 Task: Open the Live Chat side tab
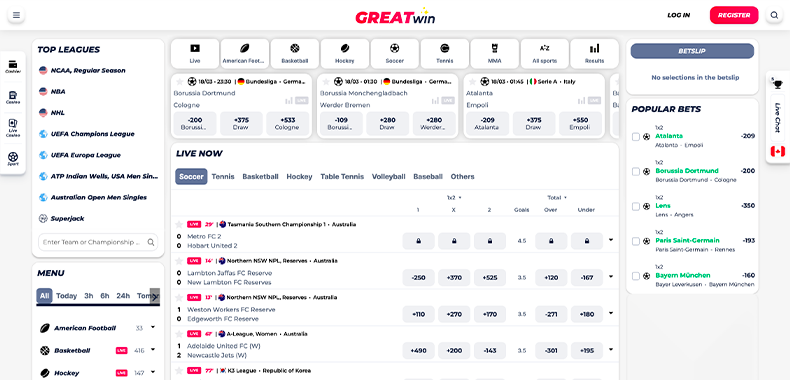pyautogui.click(x=777, y=117)
